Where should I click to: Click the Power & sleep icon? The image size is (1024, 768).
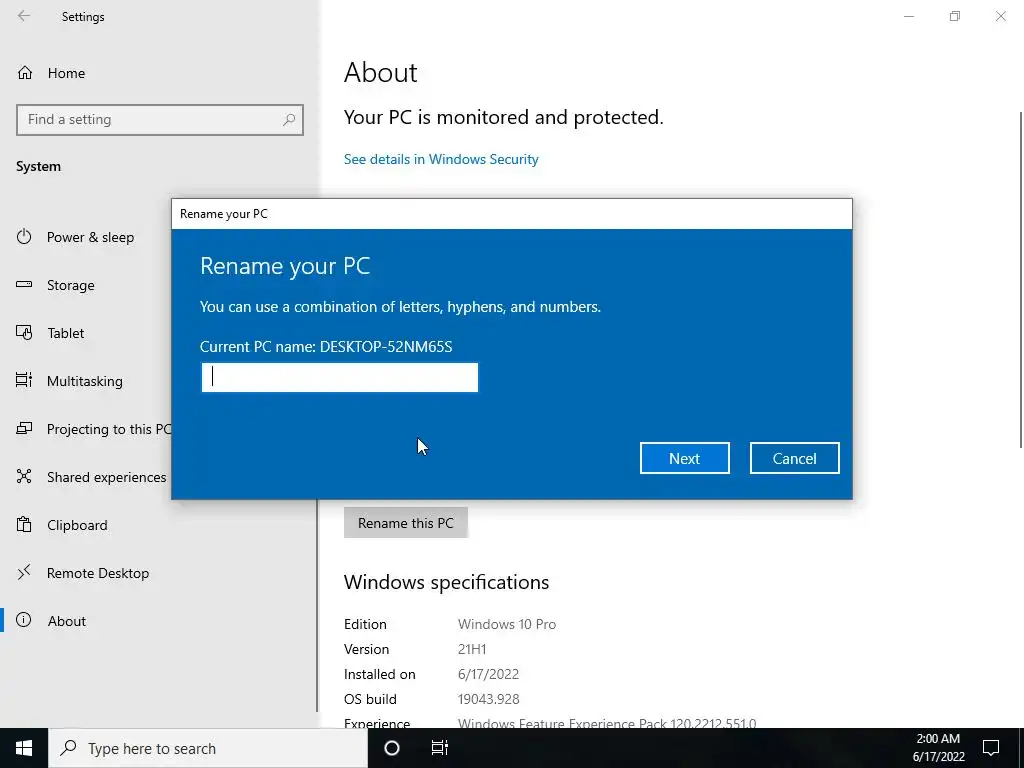click(x=24, y=236)
